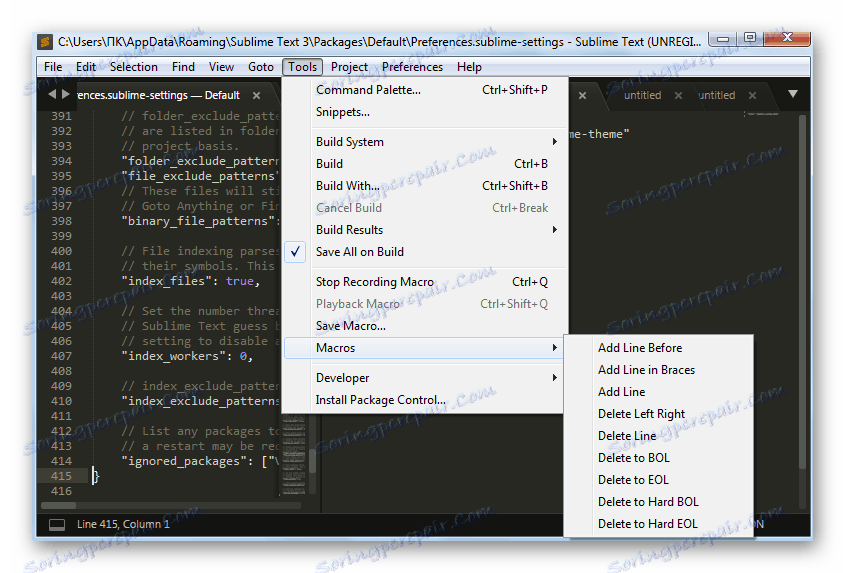The image size is (845, 573).
Task: Click the me-theme" text in right pane
Action: tap(599, 134)
